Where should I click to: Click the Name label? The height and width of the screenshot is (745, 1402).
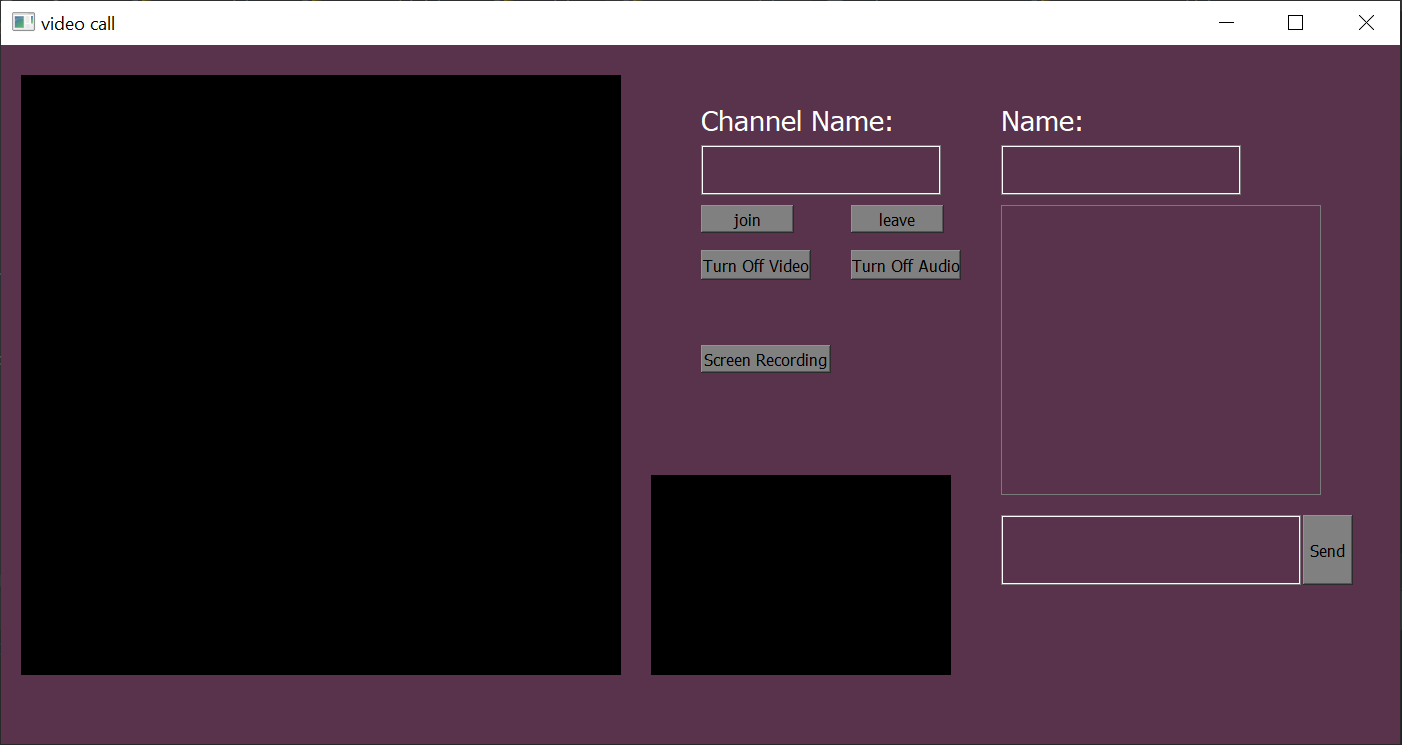(x=1041, y=121)
